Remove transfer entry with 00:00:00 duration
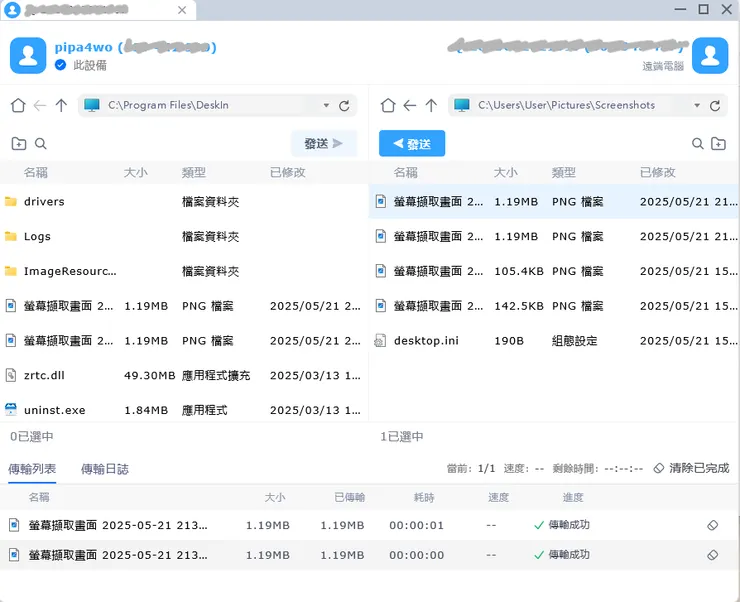Viewport: 740px width, 602px height. click(713, 555)
